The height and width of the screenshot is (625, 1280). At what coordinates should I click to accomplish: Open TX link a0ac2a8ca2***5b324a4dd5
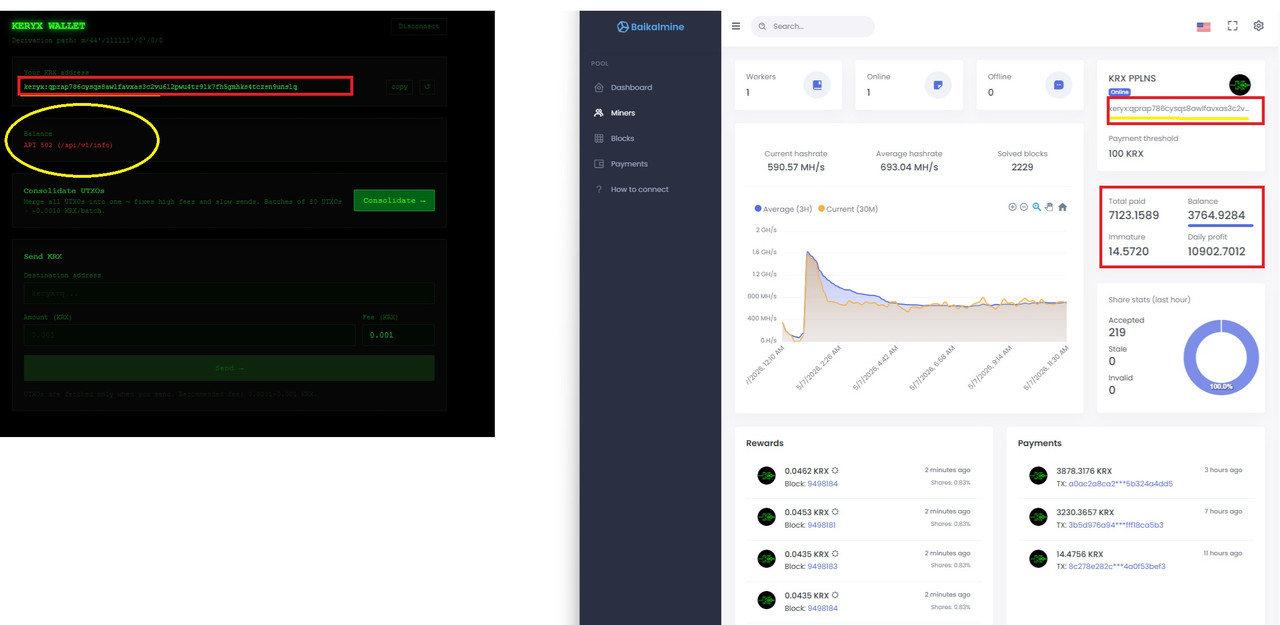point(1120,483)
